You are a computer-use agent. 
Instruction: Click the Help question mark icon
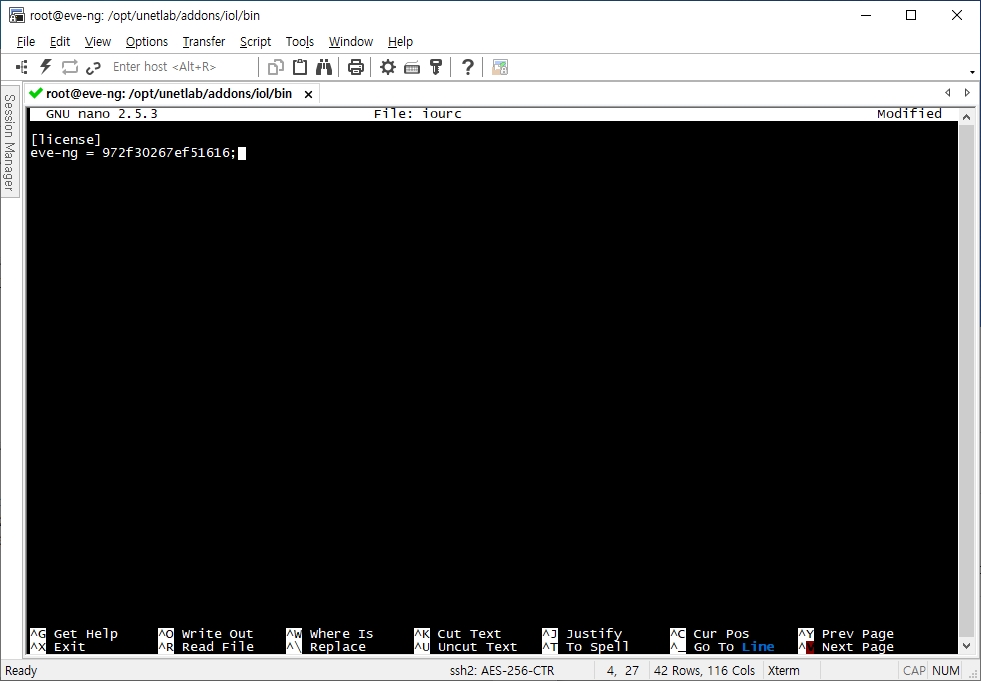coord(467,67)
